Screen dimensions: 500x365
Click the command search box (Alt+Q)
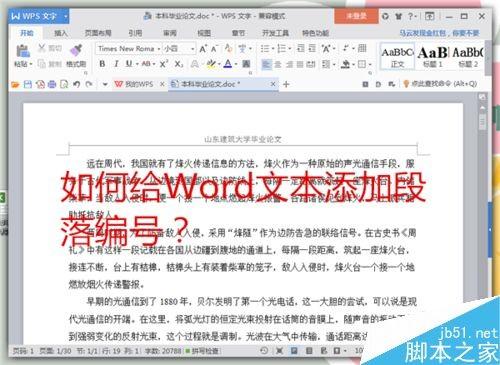pos(440,84)
